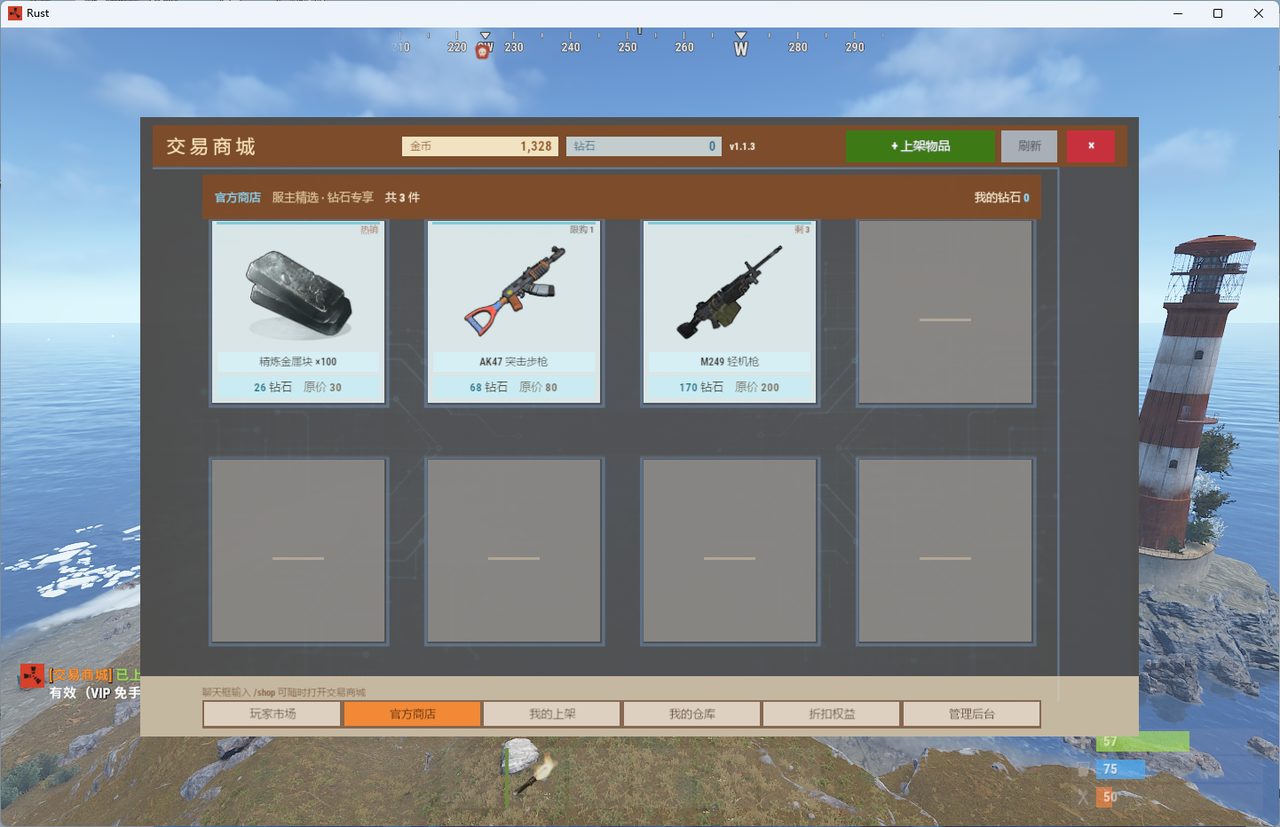Go to the 我的仓库 tab

point(692,714)
